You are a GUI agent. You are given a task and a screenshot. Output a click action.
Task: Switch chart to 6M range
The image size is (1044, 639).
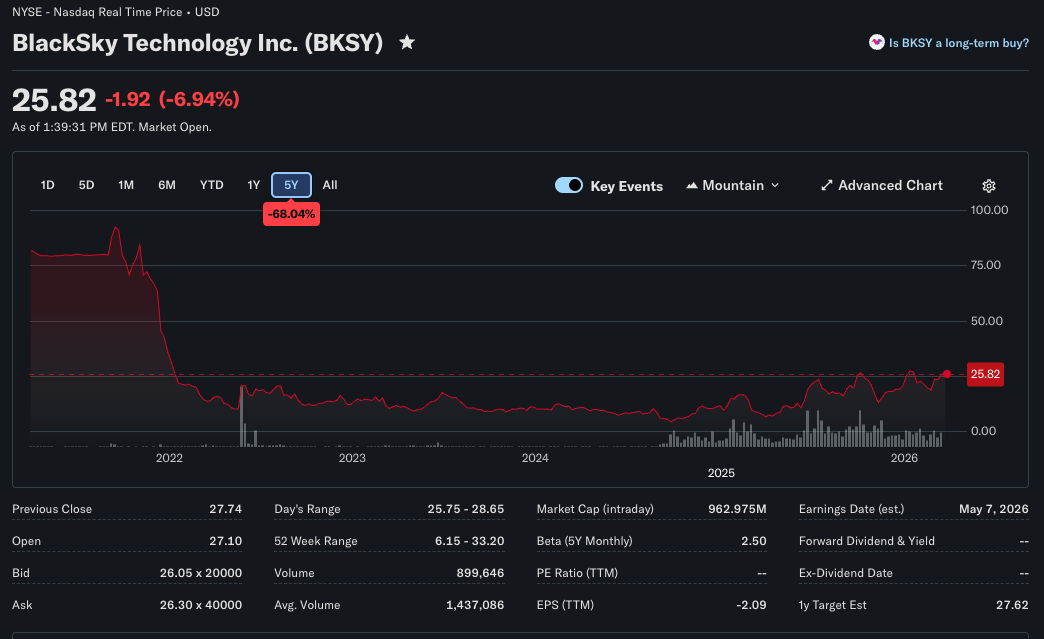(167, 185)
